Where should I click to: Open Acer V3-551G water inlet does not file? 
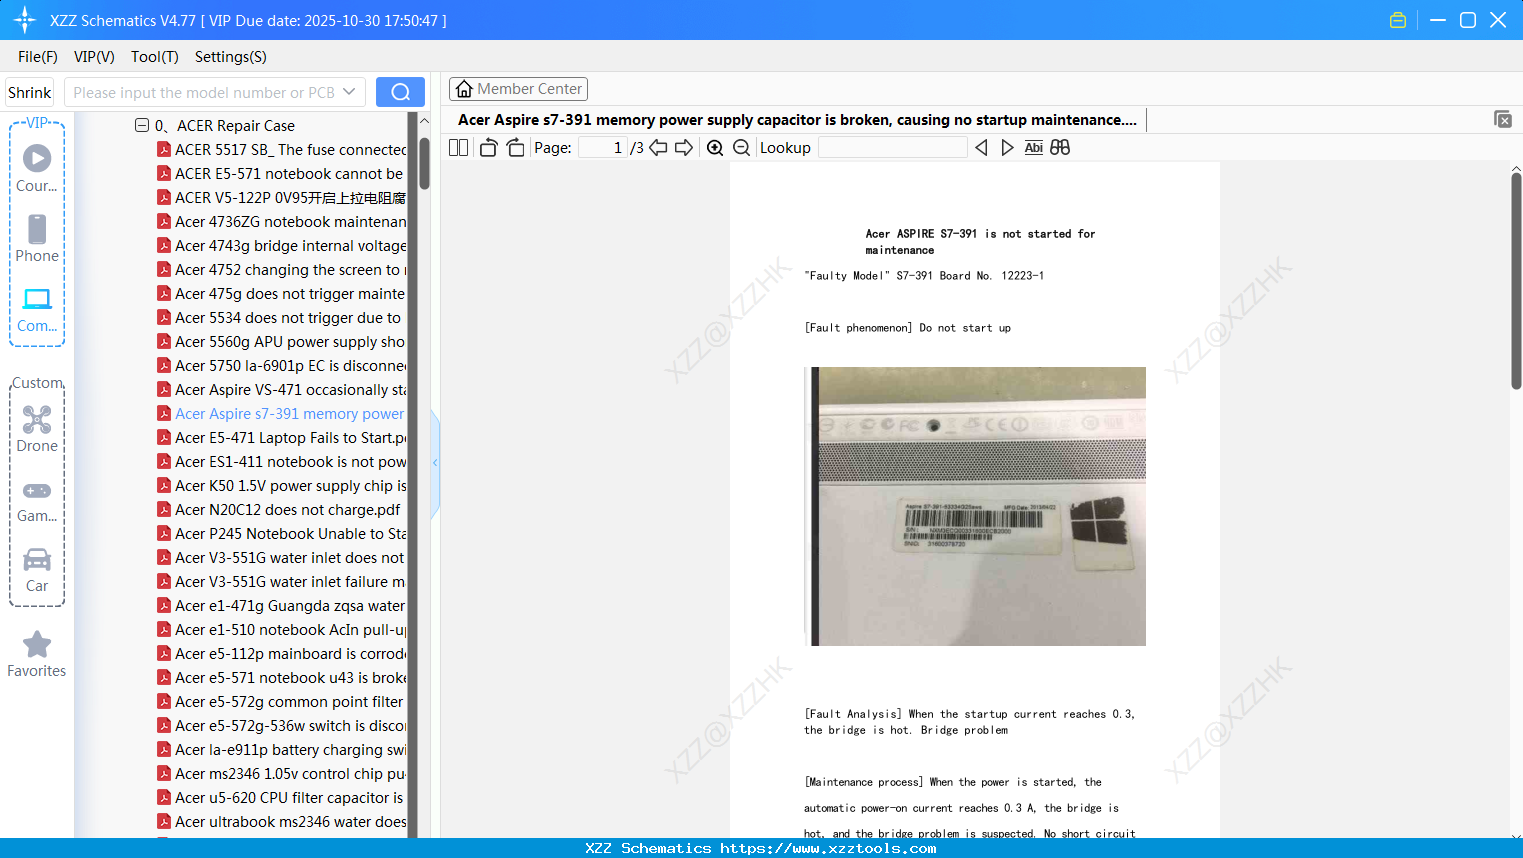[x=281, y=558]
